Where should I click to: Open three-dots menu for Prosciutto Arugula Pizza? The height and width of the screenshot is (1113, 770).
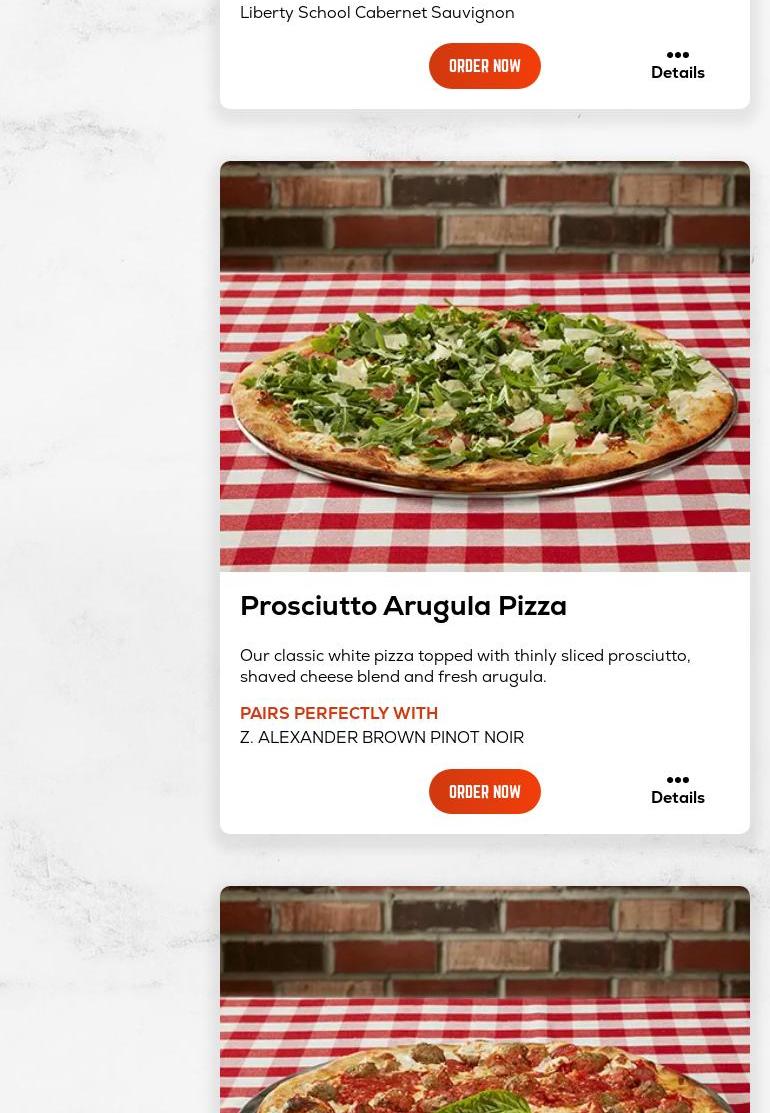click(678, 780)
